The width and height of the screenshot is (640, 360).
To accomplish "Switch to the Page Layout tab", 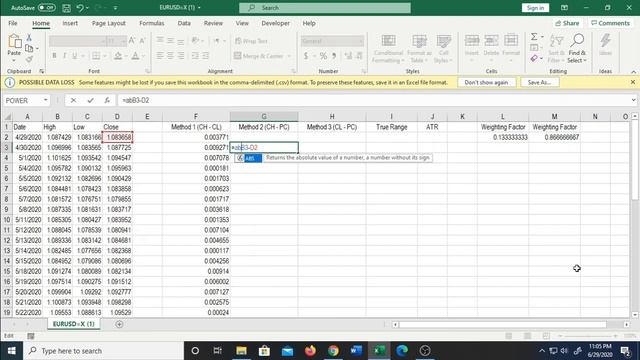I will [x=109, y=23].
